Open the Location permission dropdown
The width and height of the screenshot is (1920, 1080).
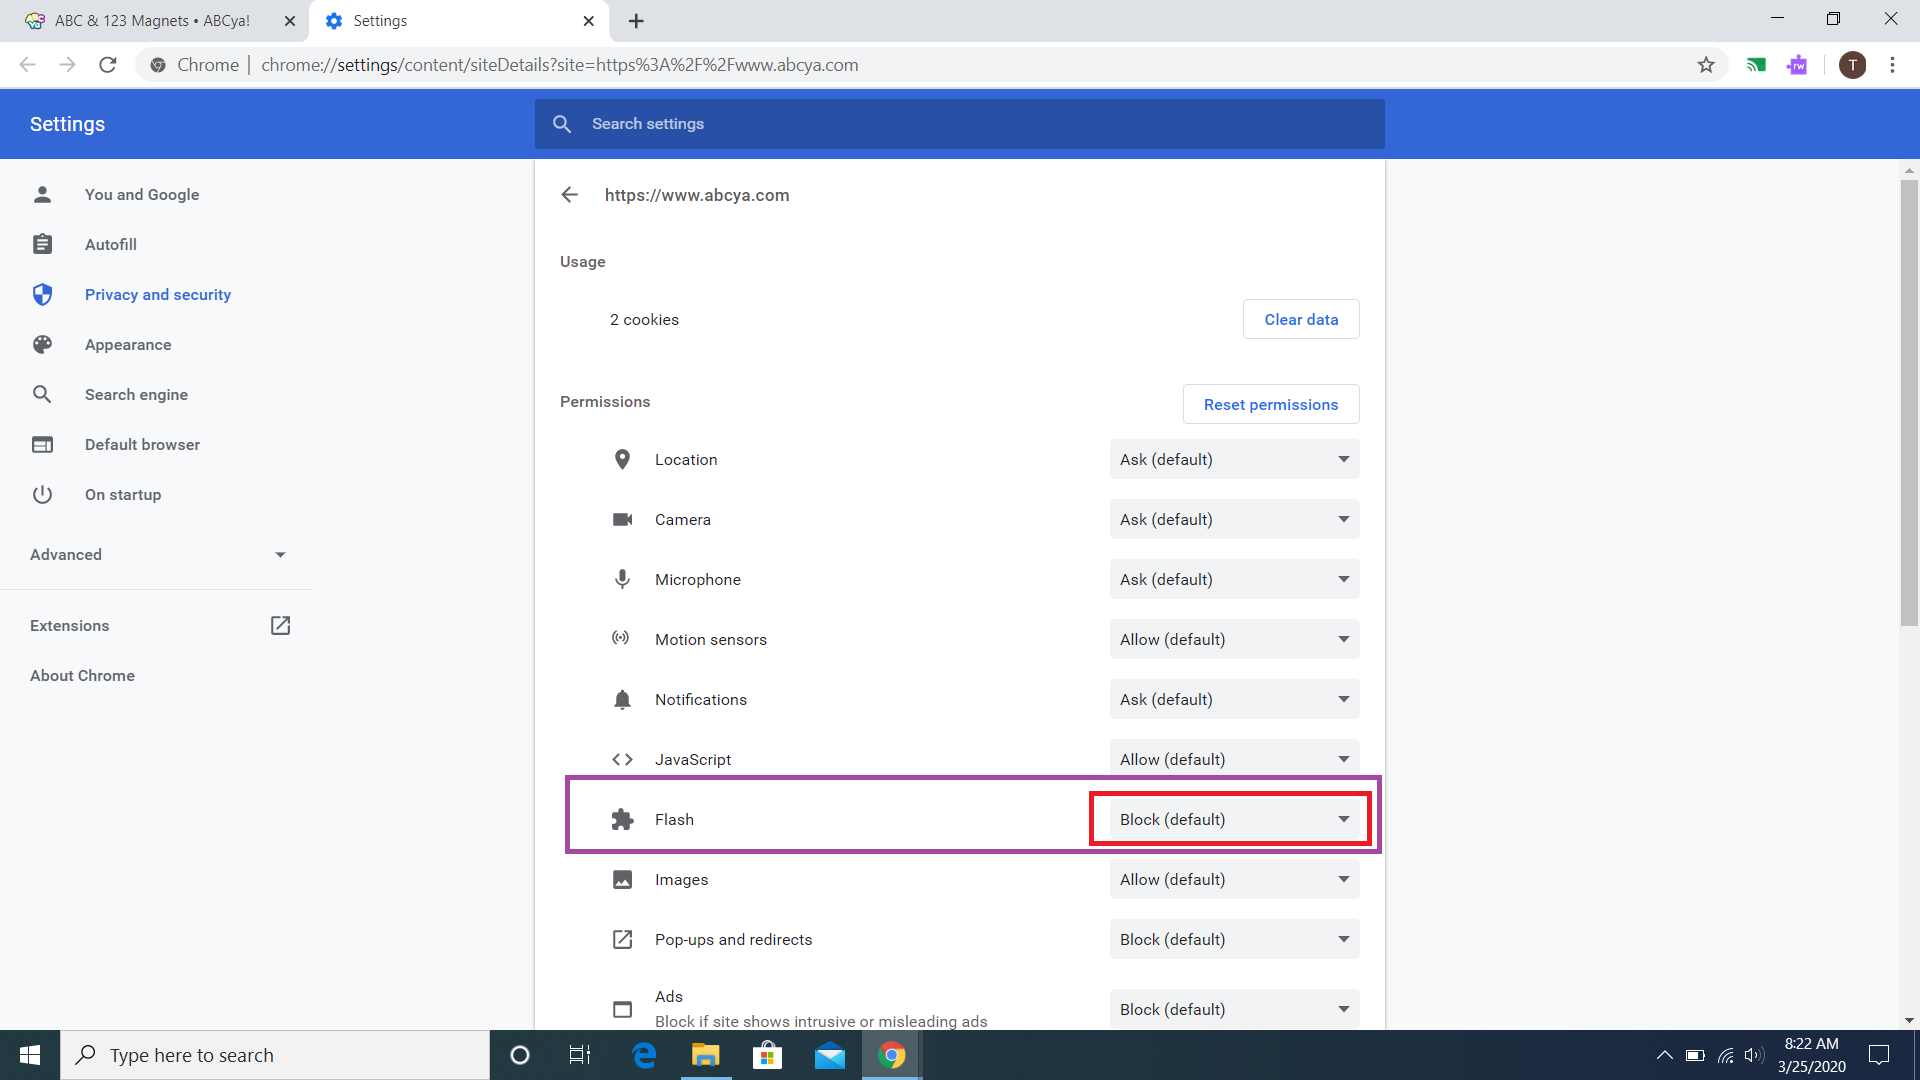tap(1233, 460)
